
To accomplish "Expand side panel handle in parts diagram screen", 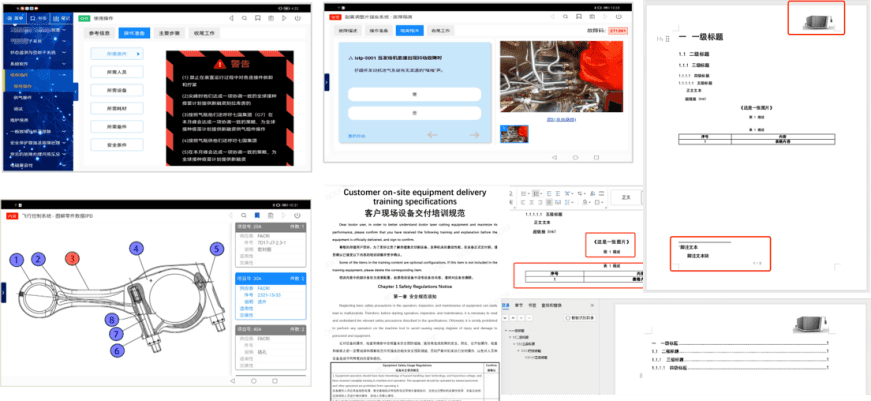I will (x=3, y=292).
